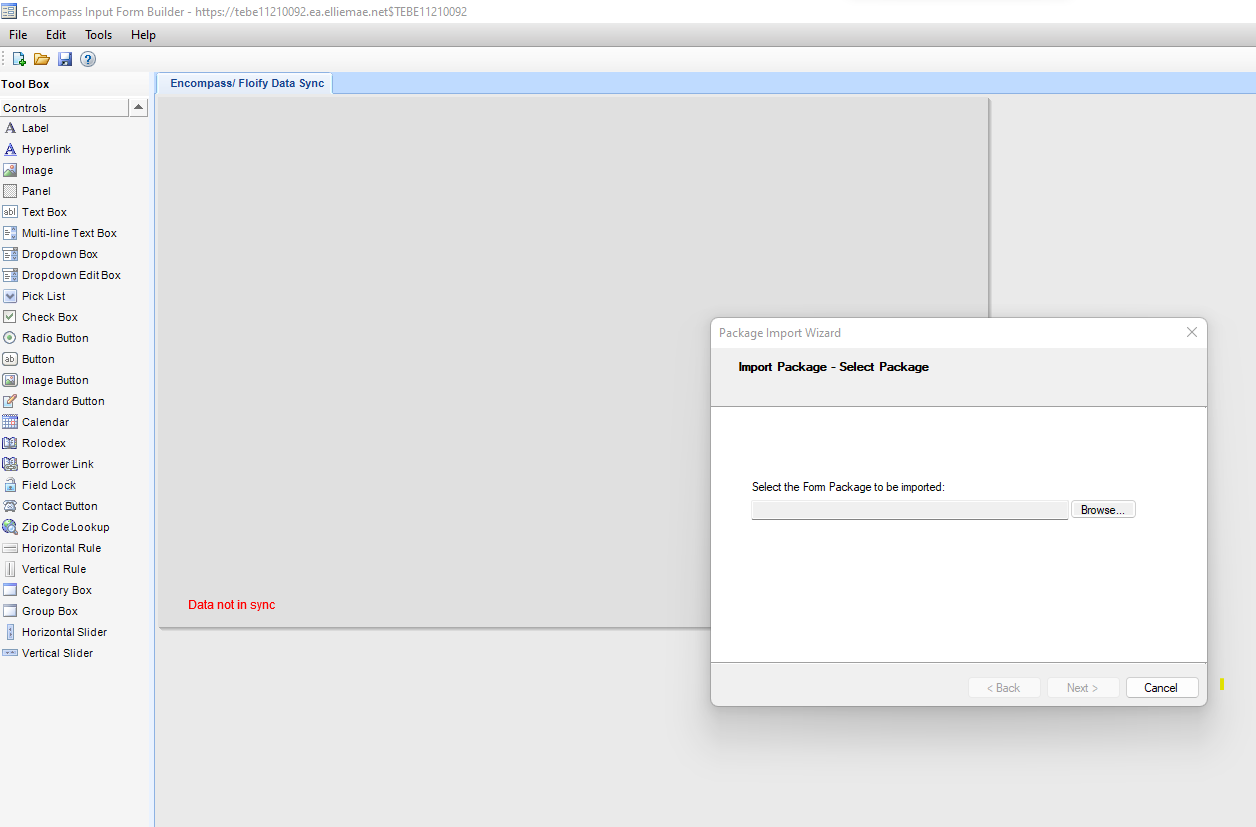Click the Open folder toolbar icon

42,59
